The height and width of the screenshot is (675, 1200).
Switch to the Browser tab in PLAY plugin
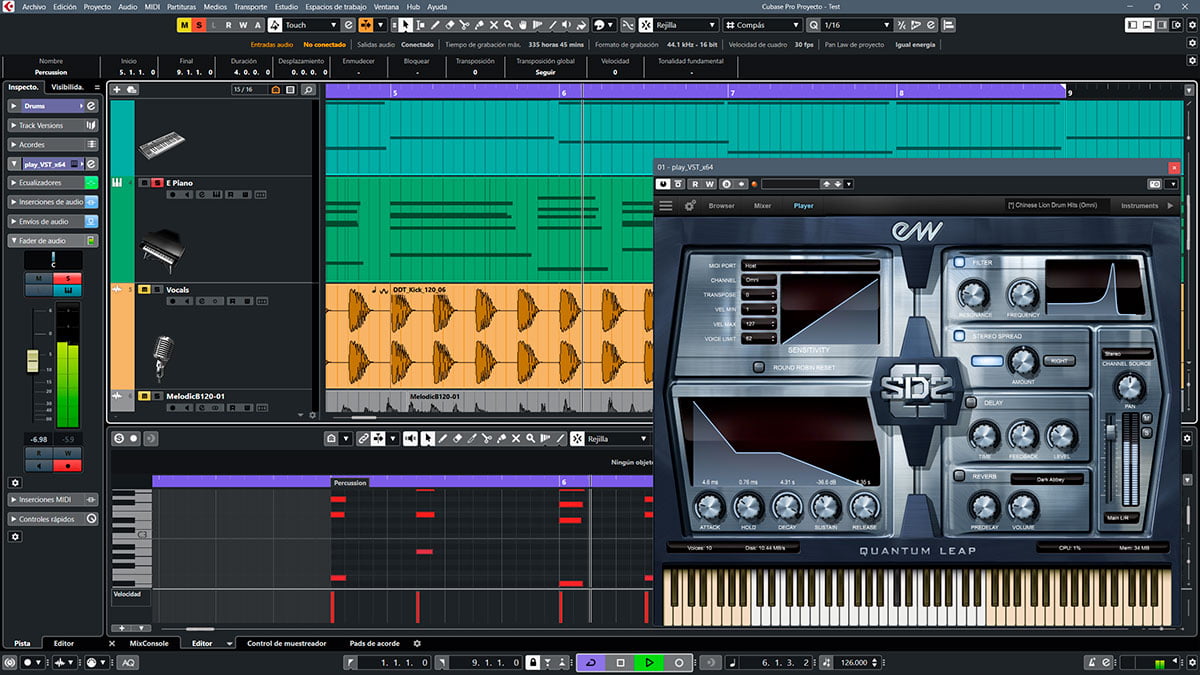pyautogui.click(x=721, y=206)
